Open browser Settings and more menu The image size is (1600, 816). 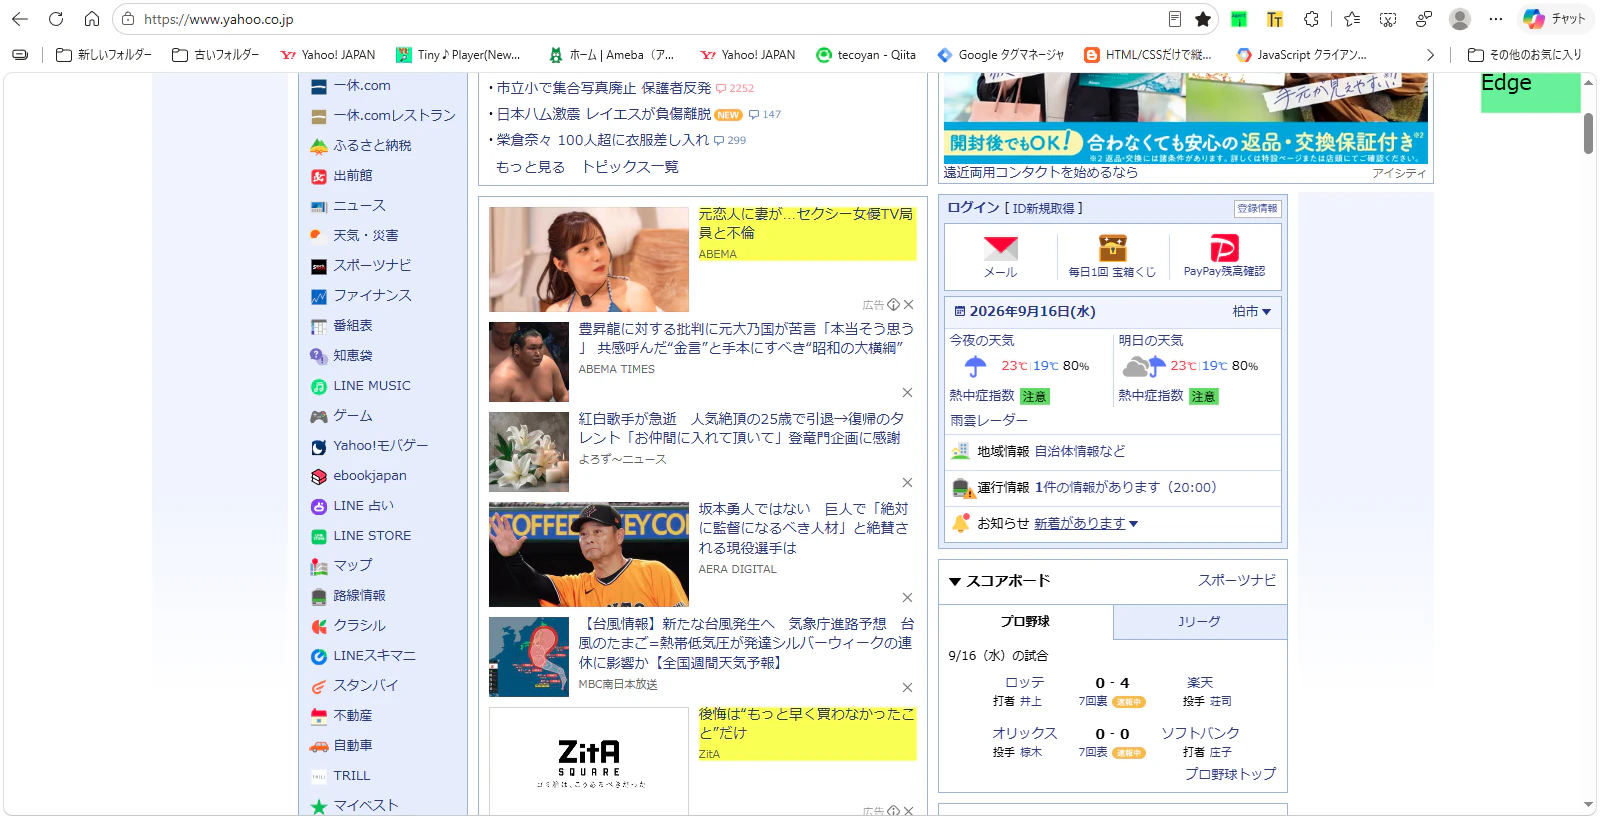tap(1496, 19)
